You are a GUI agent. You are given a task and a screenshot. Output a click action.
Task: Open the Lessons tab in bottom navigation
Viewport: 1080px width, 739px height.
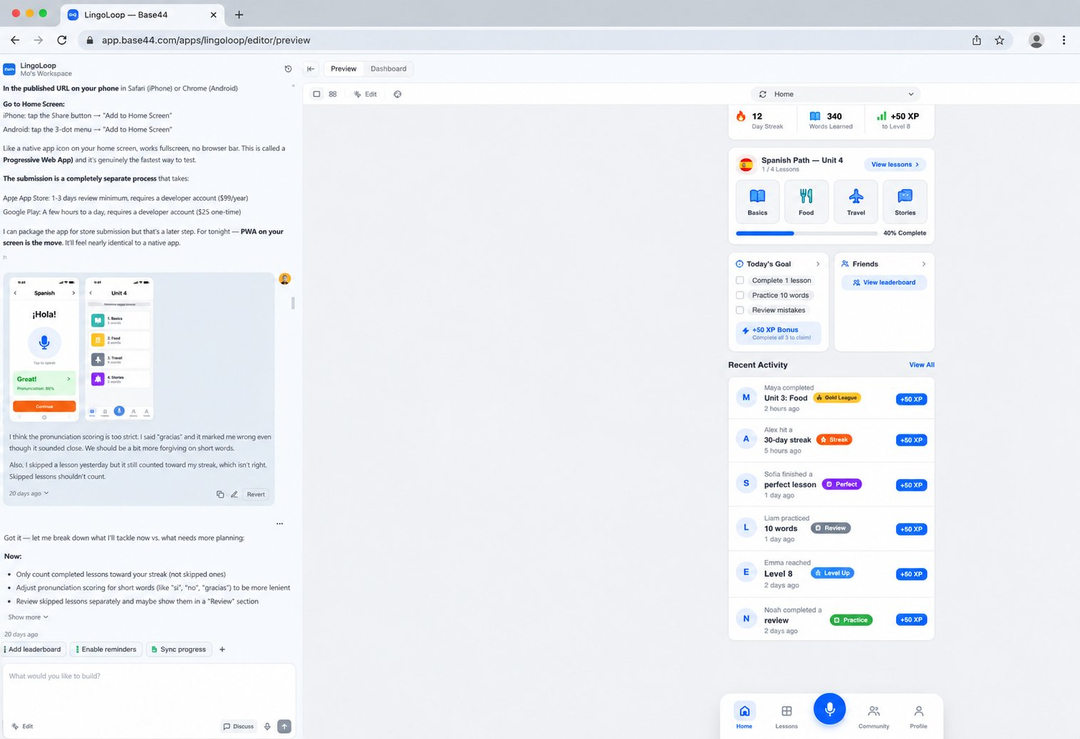point(787,716)
